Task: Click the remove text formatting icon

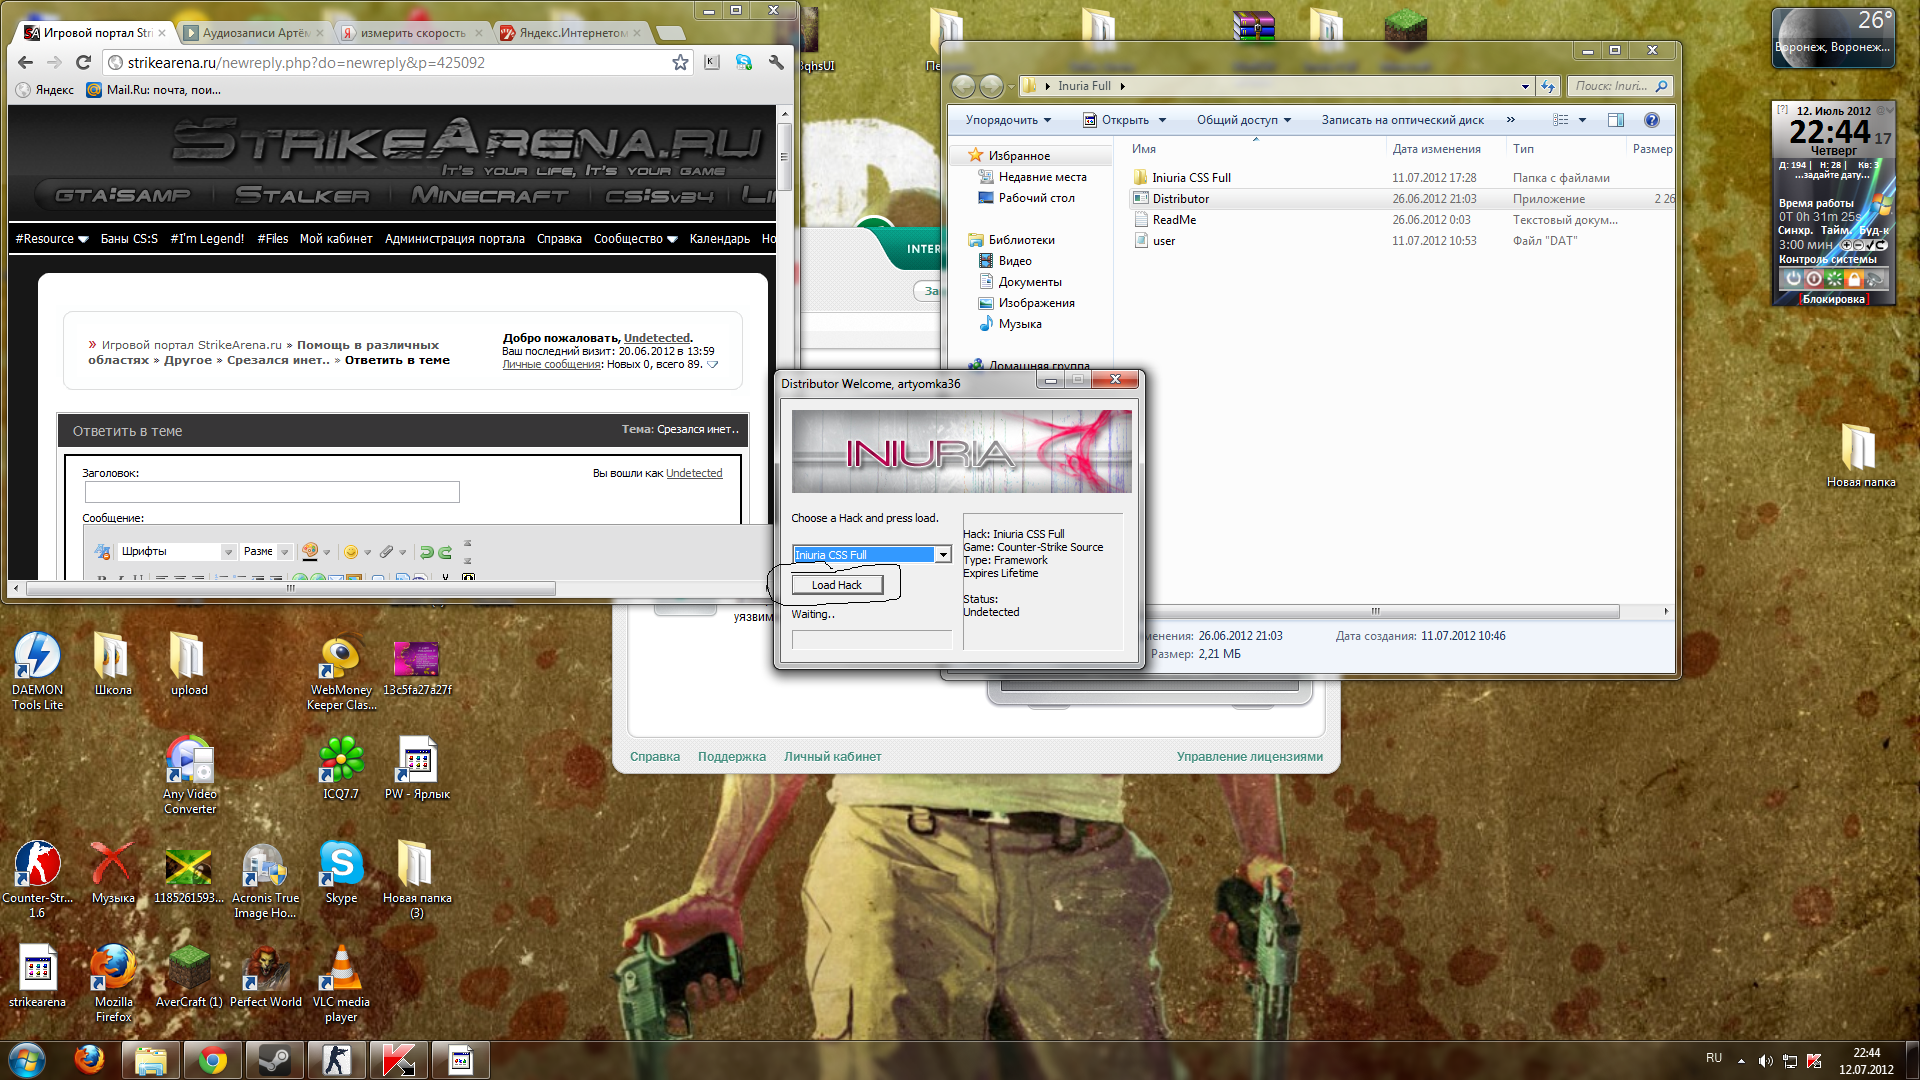Action: click(102, 552)
